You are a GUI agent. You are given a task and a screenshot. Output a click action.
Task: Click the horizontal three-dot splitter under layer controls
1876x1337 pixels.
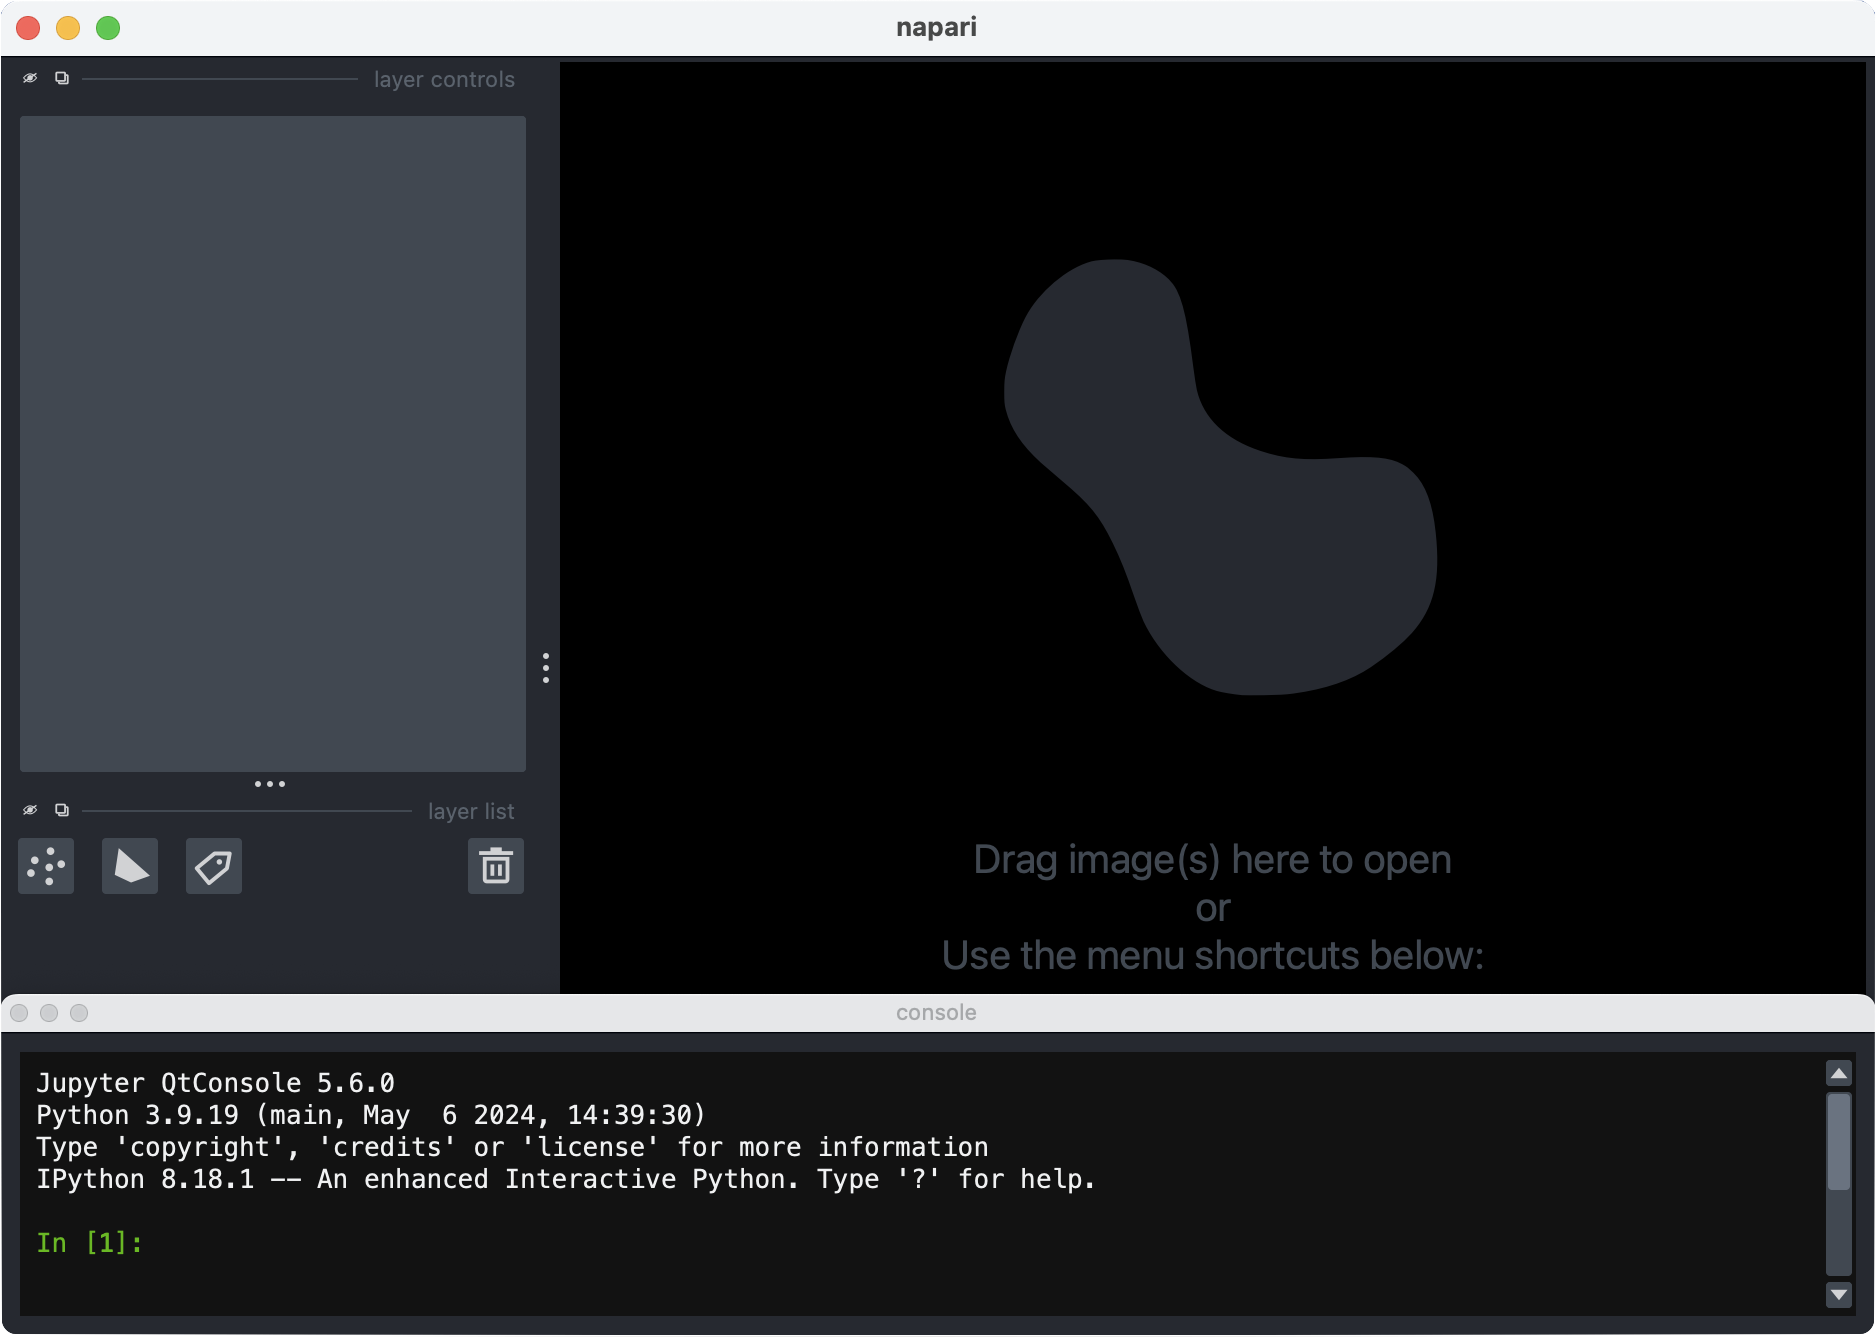point(270,784)
